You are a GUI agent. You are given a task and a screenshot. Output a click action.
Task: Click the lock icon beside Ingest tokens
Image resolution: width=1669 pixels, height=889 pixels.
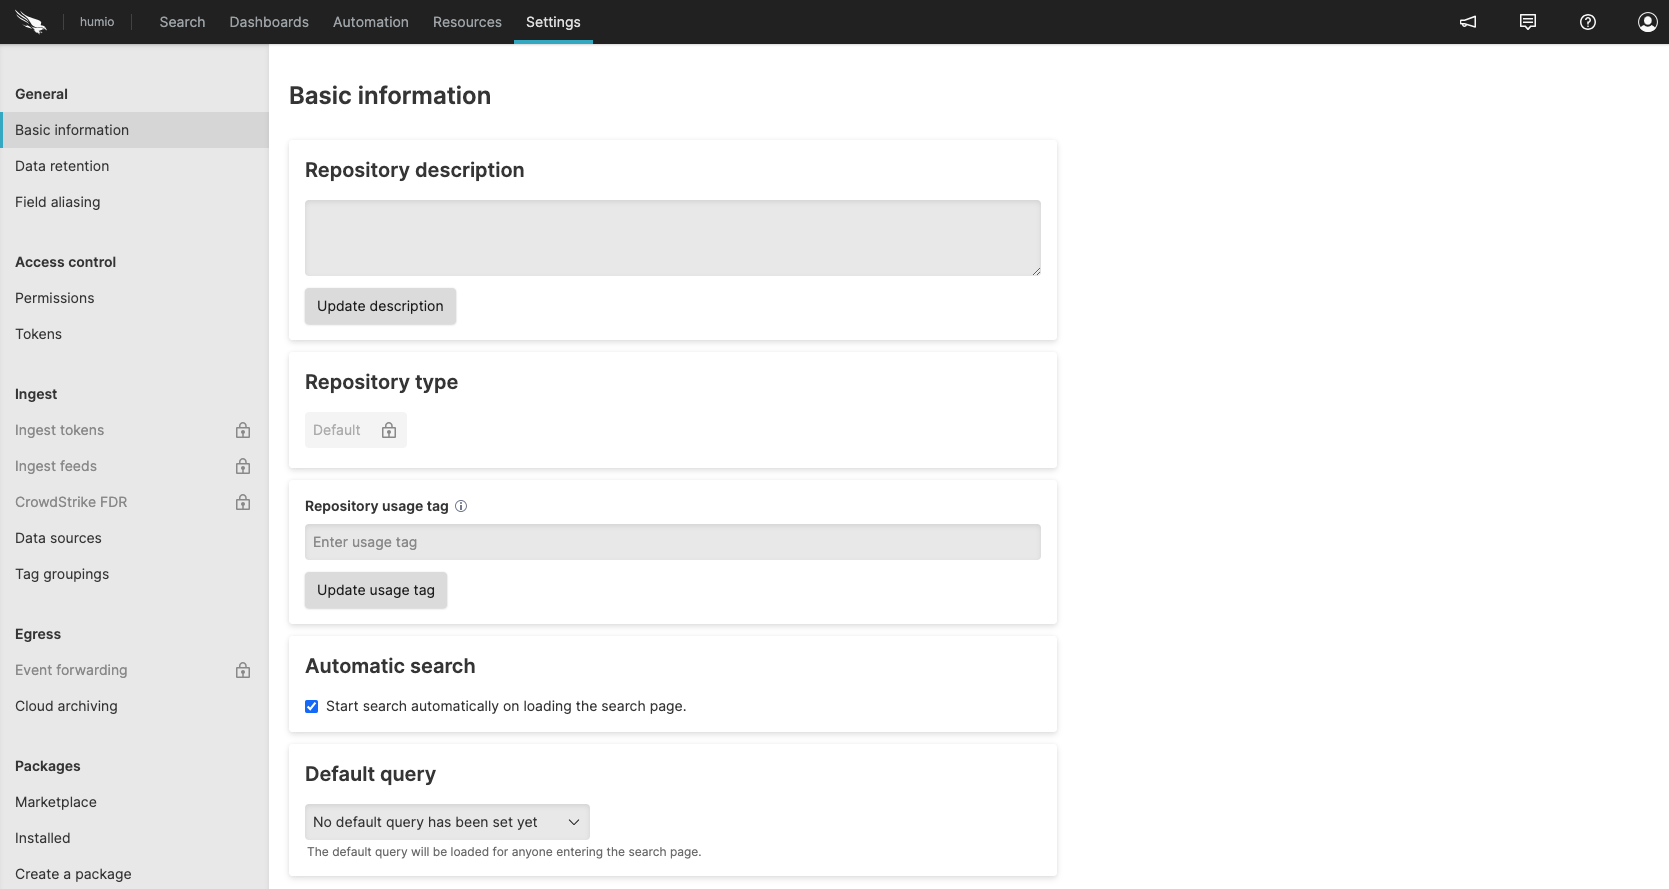pyautogui.click(x=243, y=430)
